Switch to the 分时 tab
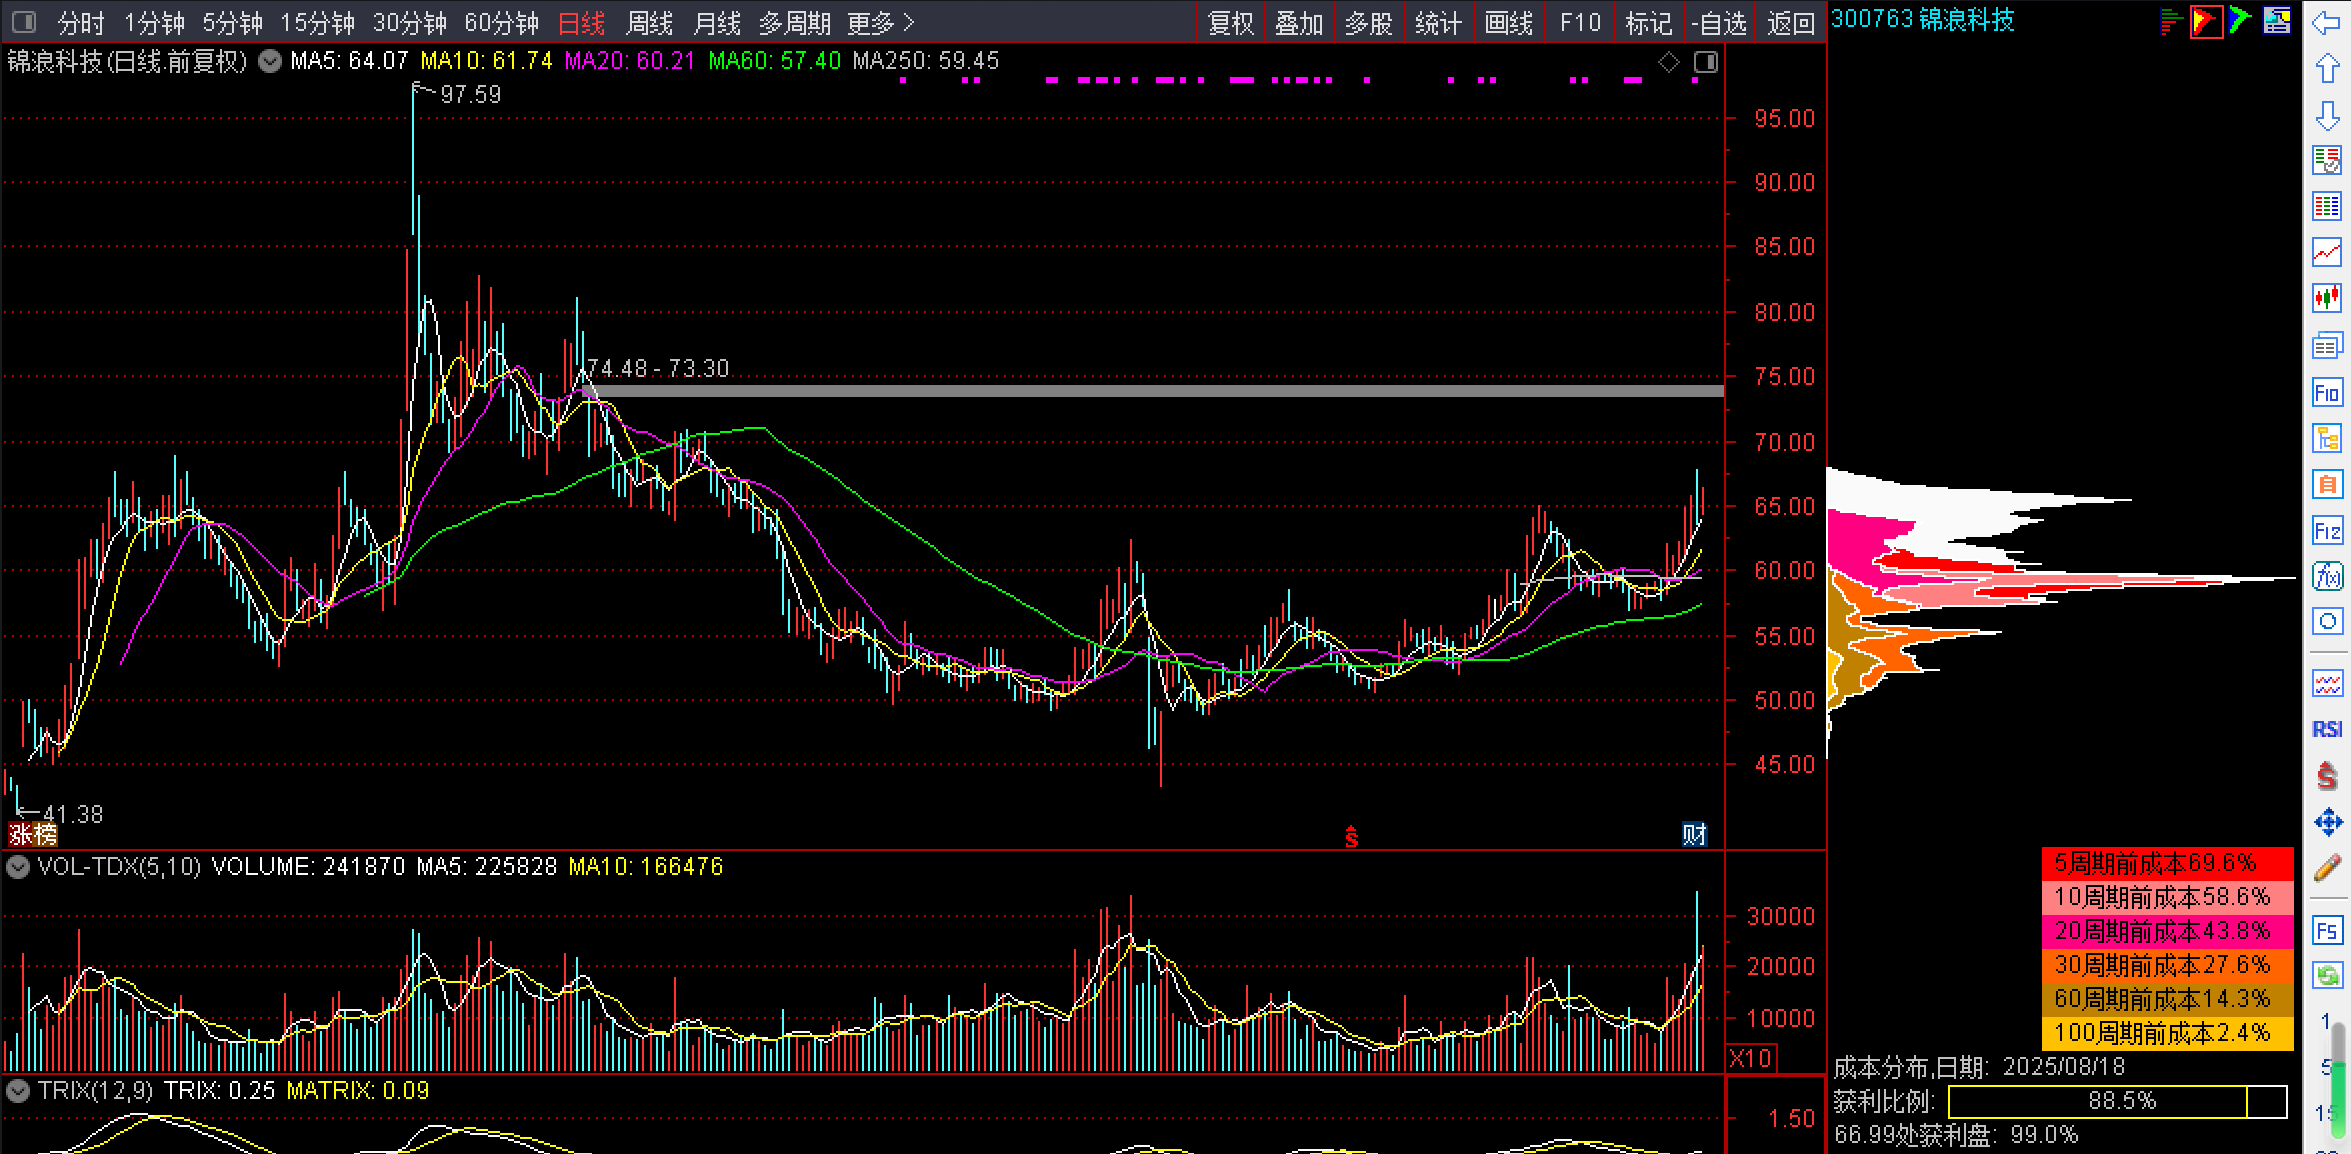Image resolution: width=2351 pixels, height=1154 pixels. pyautogui.click(x=81, y=22)
